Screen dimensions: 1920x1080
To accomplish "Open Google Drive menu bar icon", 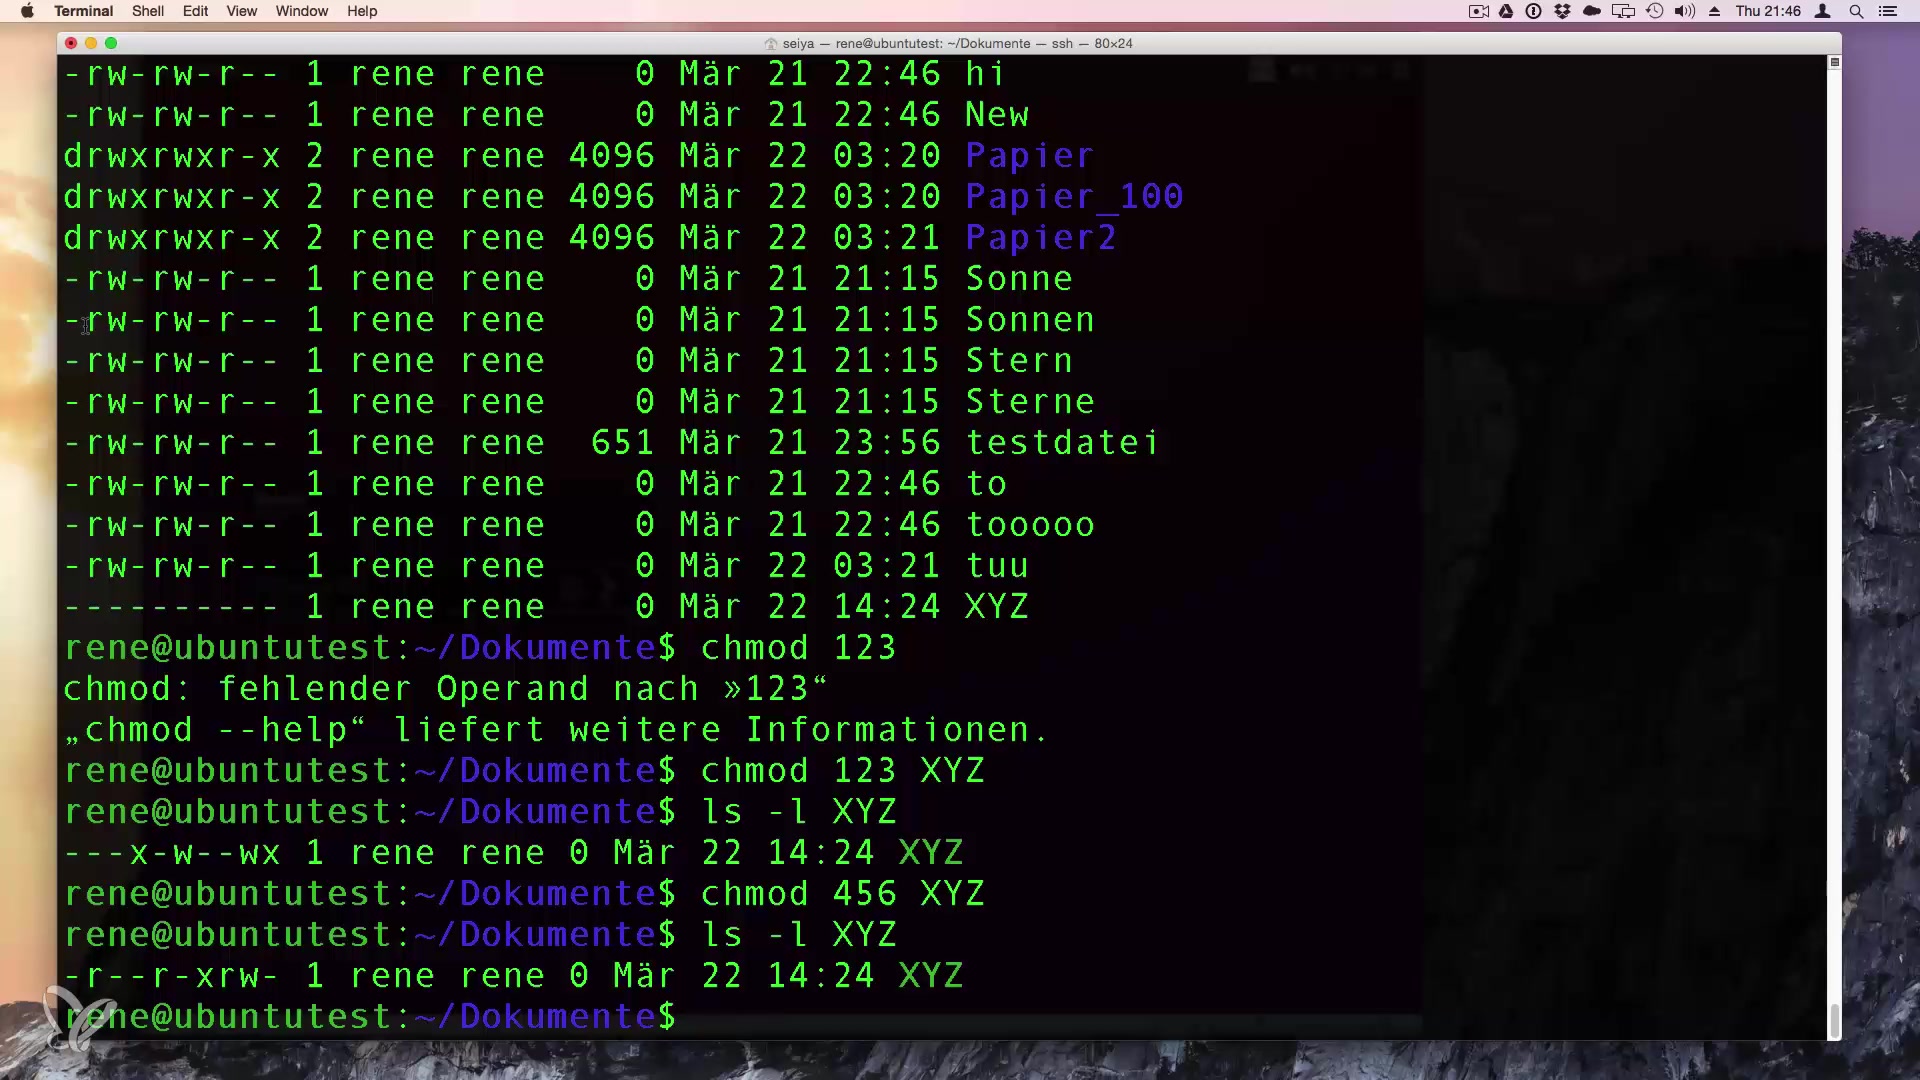I will [x=1506, y=11].
